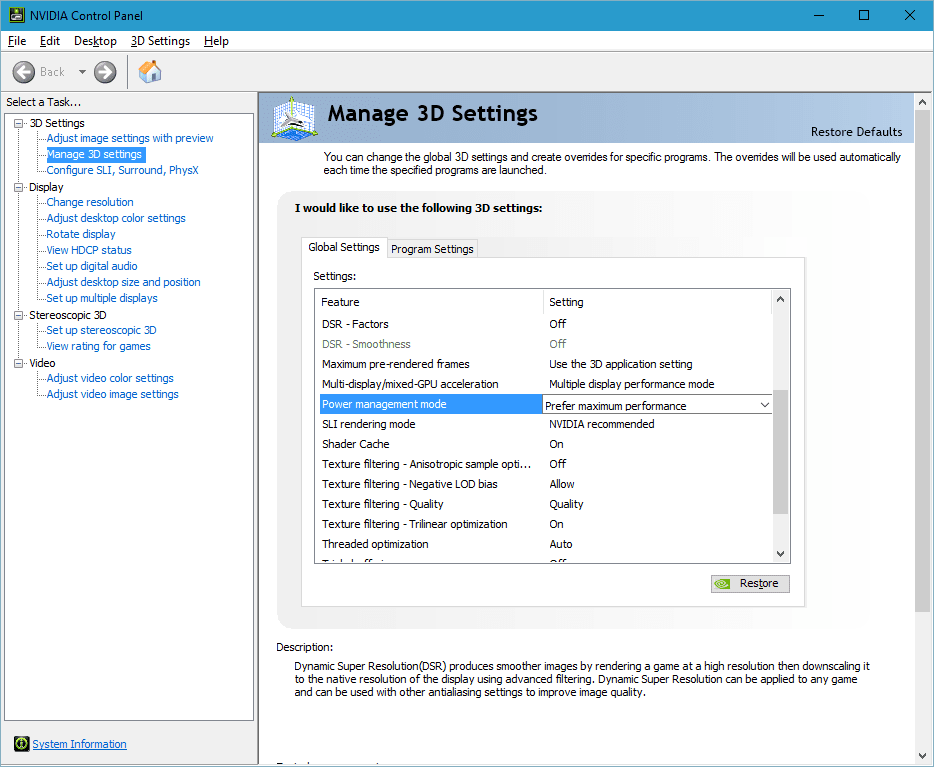This screenshot has height=767, width=934.
Task: Open Configure SLI, Surround, PhysX
Action: [123, 170]
